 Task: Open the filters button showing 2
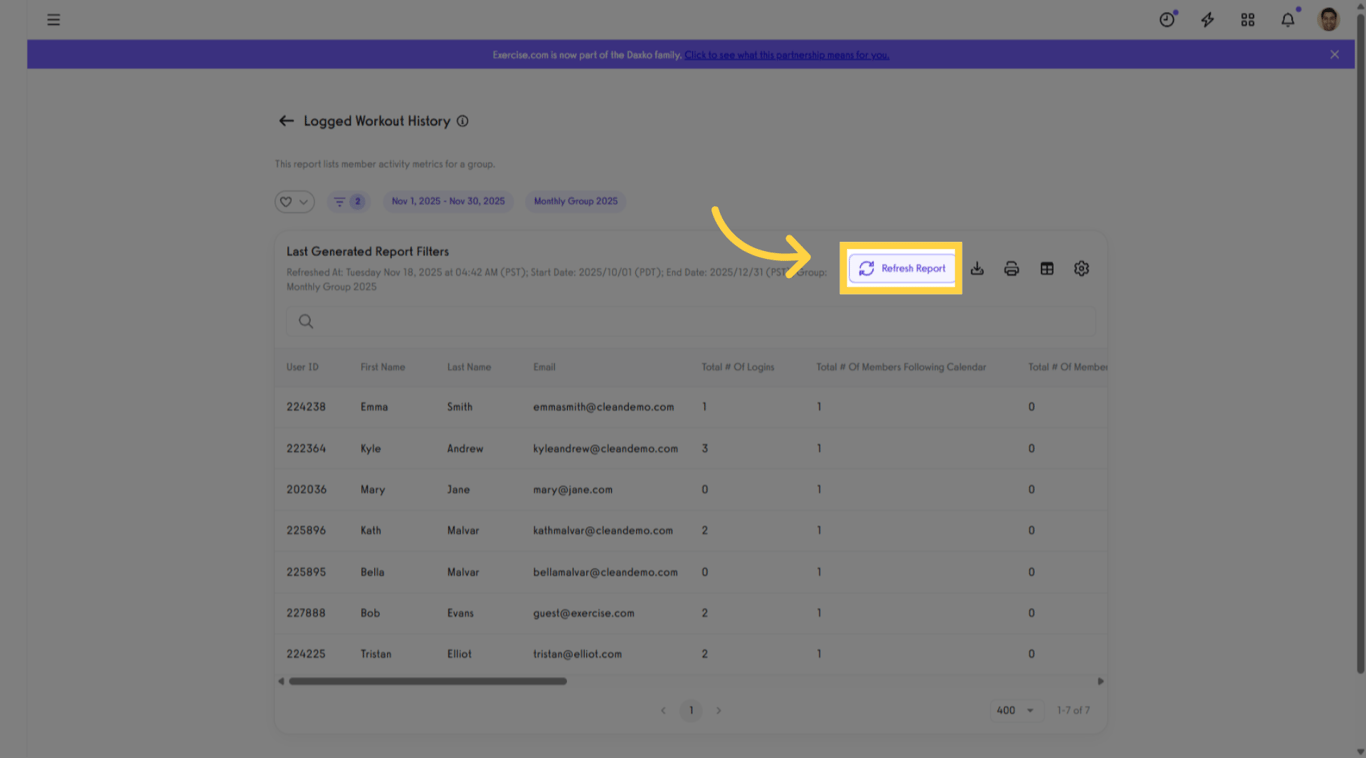(348, 202)
